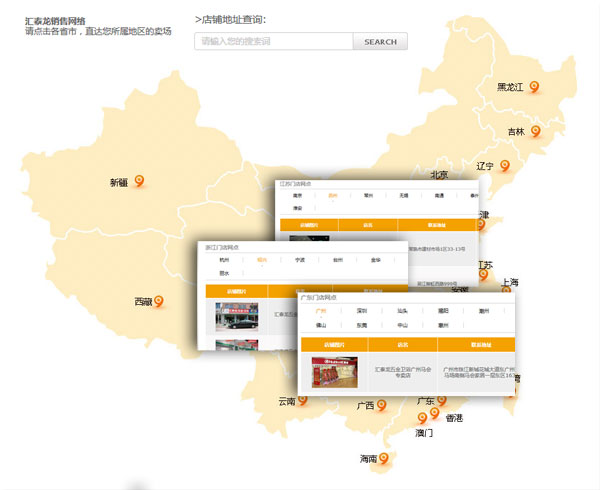Switch to 深圳 tab in Guangdong panel
The image size is (600, 490).
coord(361,311)
